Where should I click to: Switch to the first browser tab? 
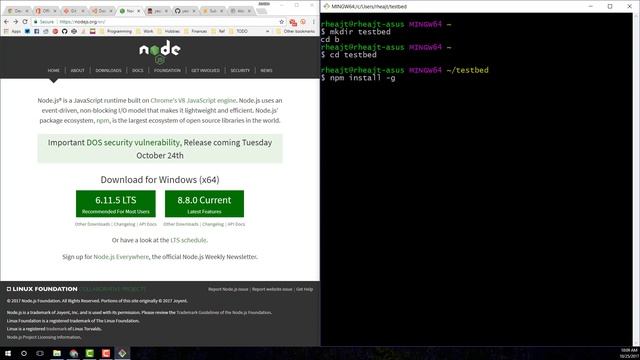click(x=18, y=11)
